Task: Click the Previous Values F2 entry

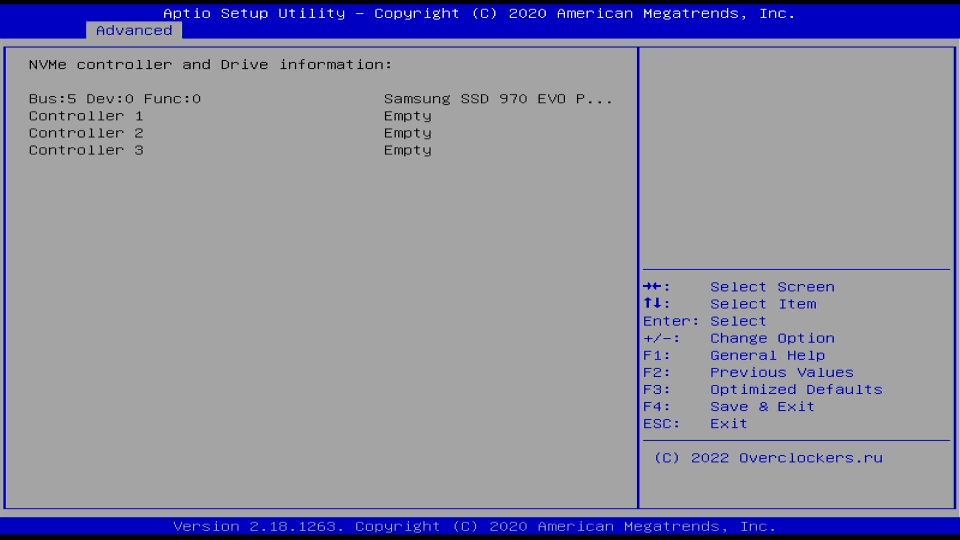Action: click(748, 372)
